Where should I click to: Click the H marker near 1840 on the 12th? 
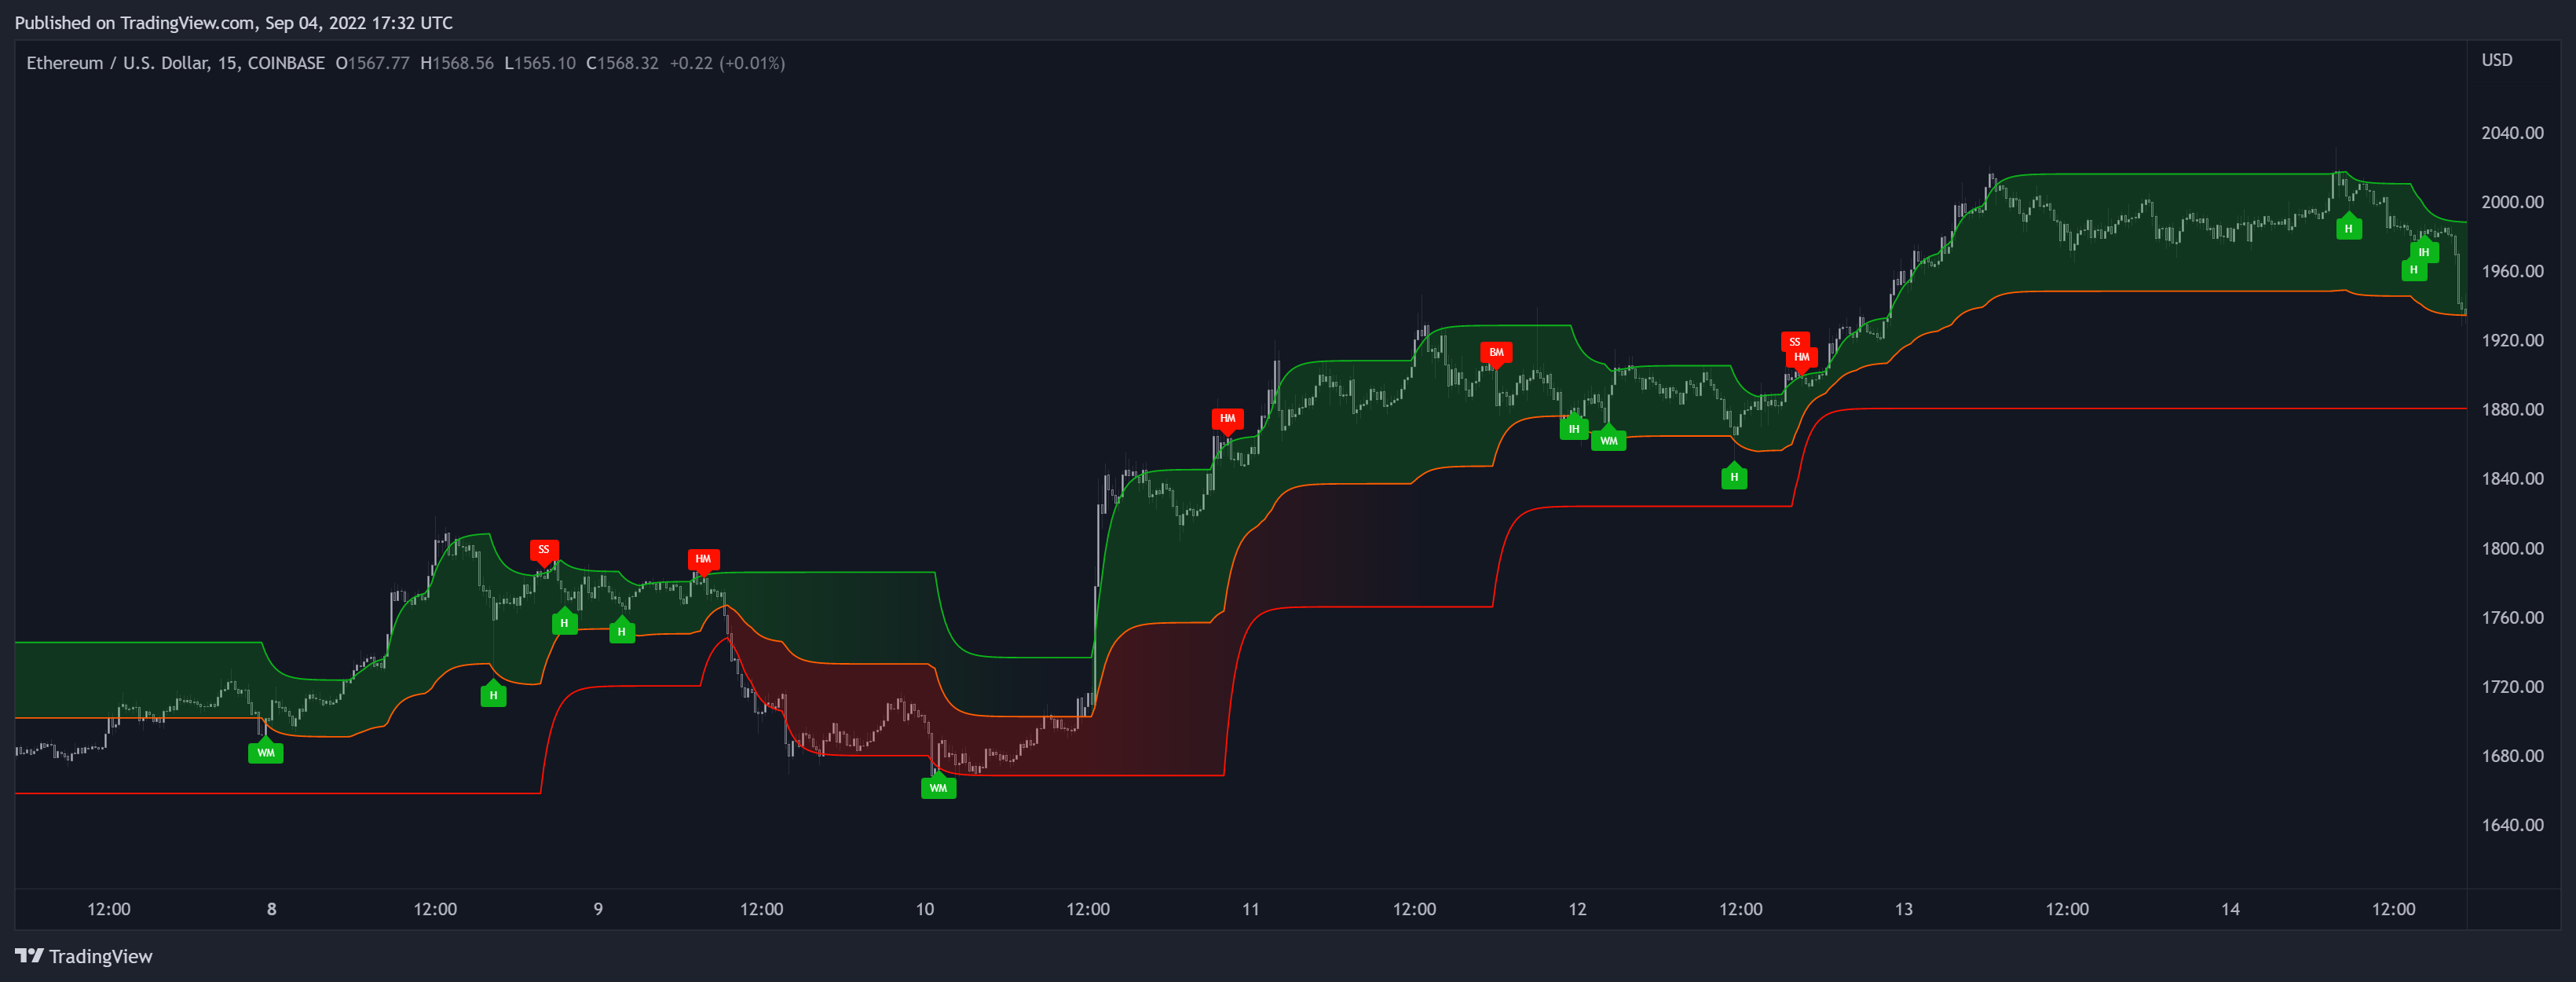[1734, 477]
